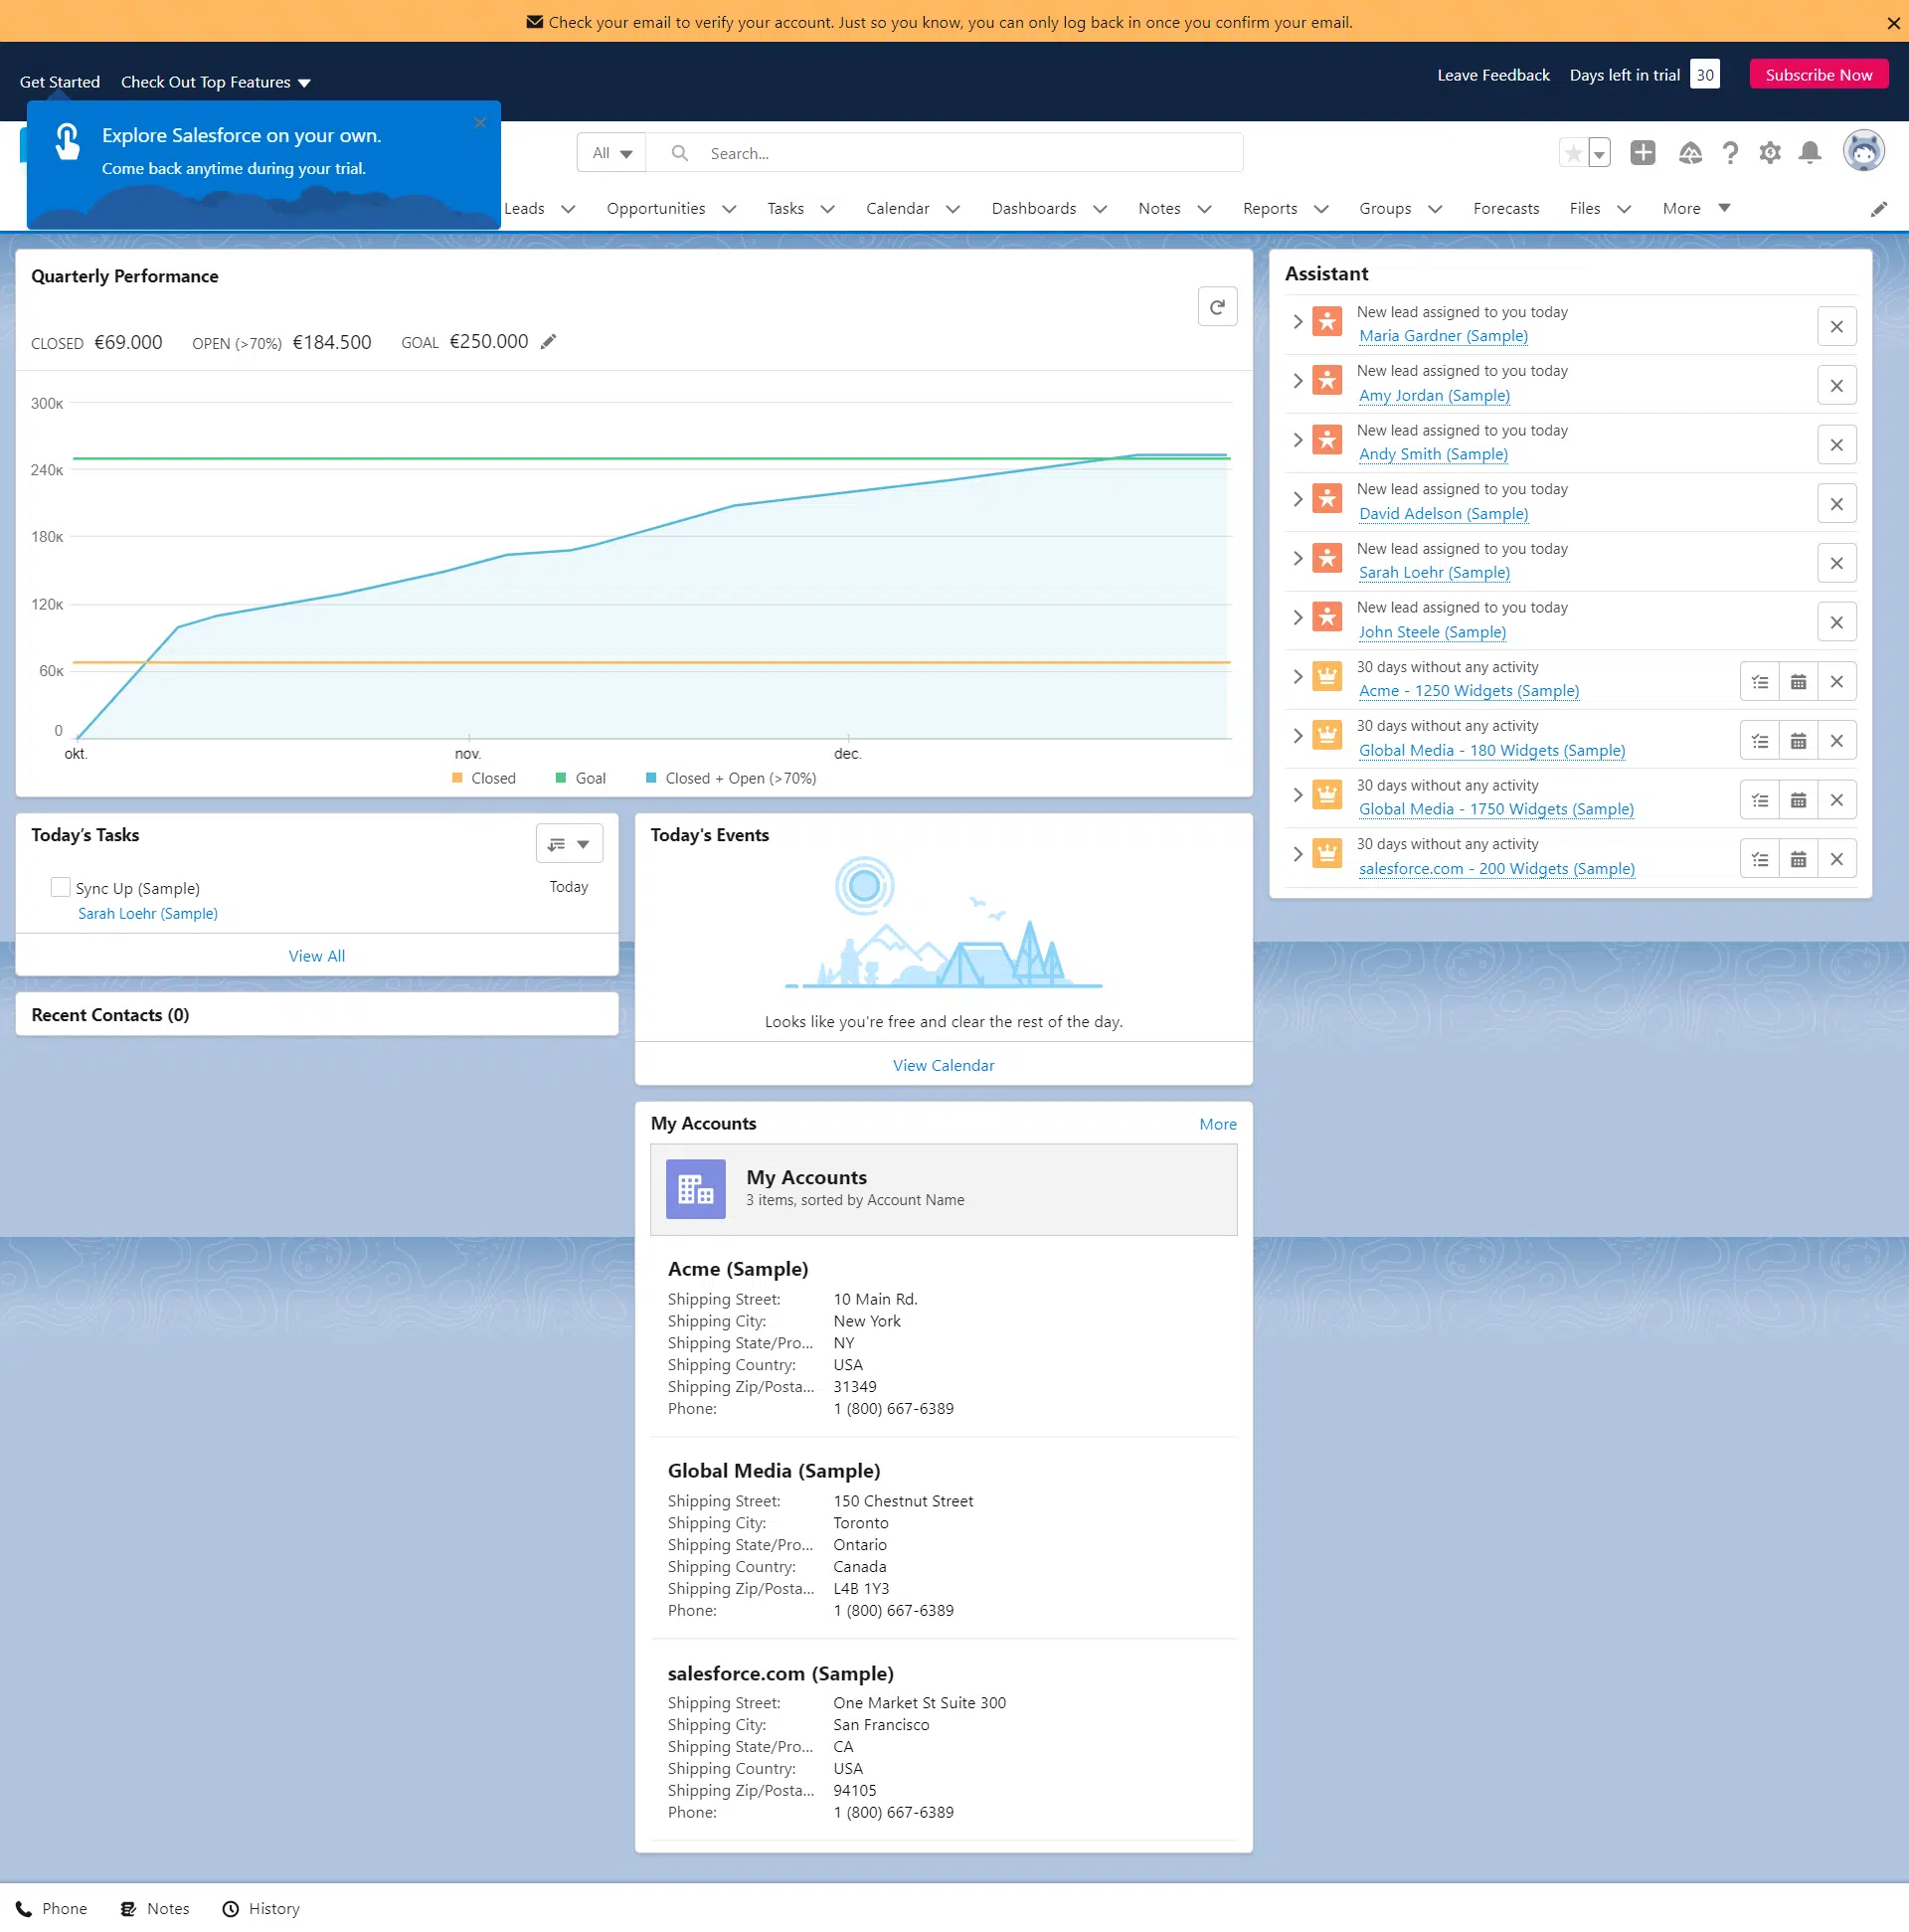
Task: Edit the quarterly goal pencil icon
Action: tap(548, 342)
